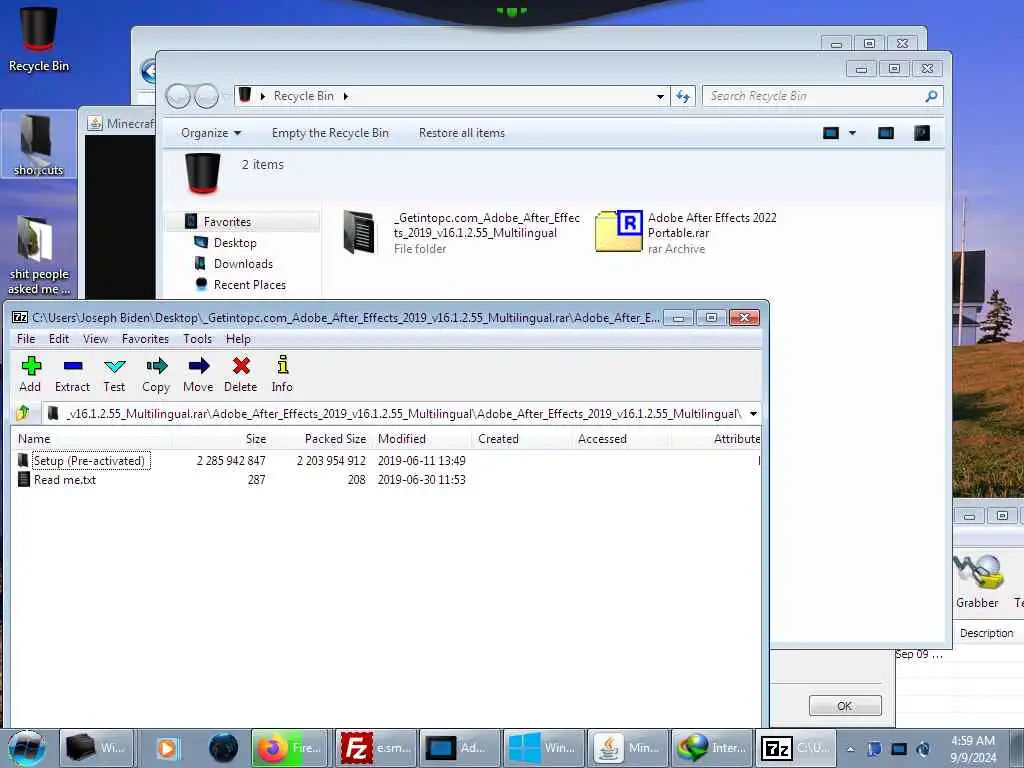
Task: Select the Recycle Bin desktop icon
Action: pos(39,39)
